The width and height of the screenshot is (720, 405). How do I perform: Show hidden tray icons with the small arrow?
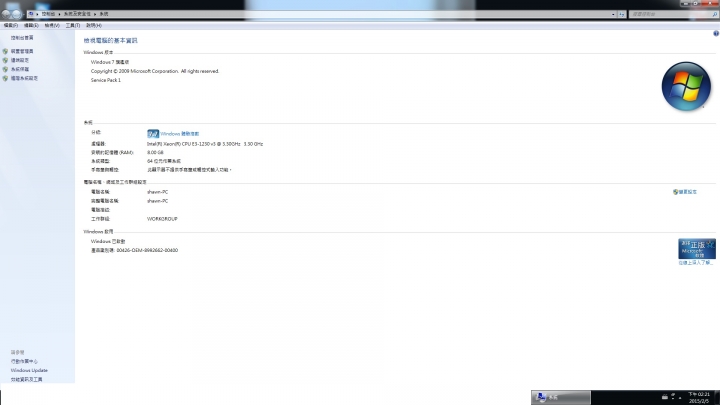680,398
